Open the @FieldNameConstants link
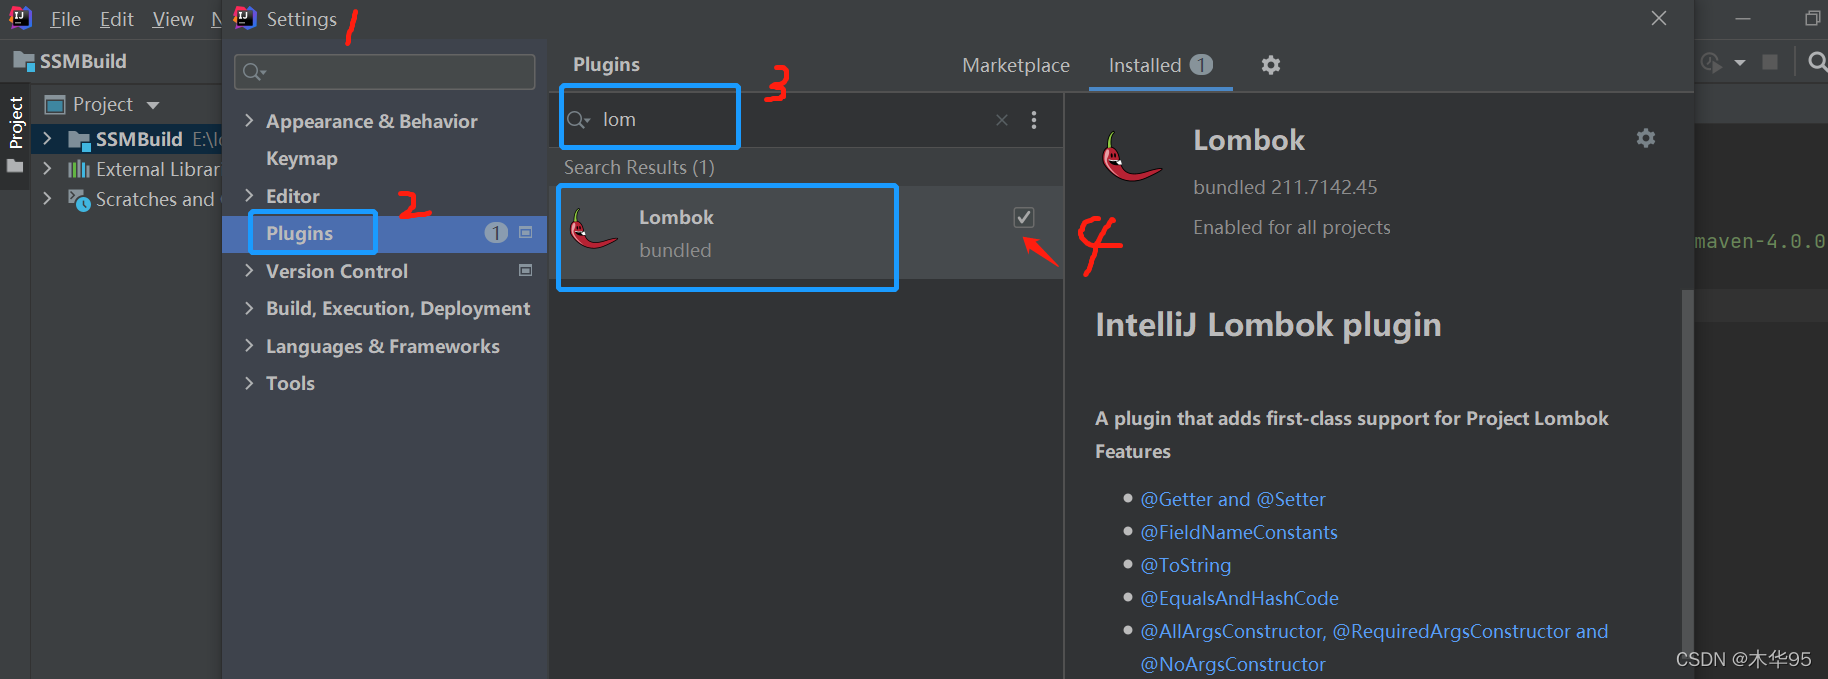 point(1239,532)
